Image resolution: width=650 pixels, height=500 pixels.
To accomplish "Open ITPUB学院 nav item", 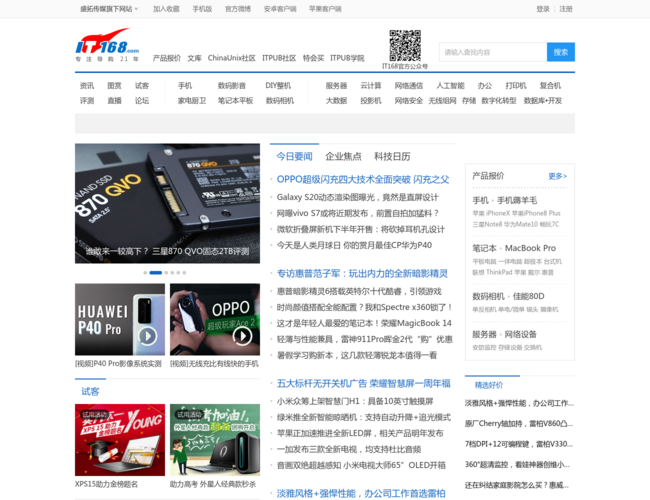I will coord(347,58).
